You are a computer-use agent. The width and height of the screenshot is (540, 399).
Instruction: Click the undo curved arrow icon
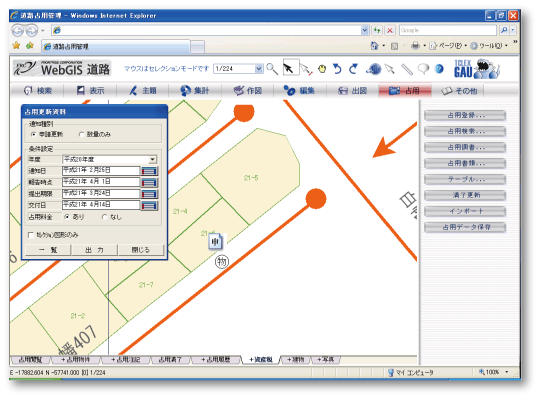[337, 69]
